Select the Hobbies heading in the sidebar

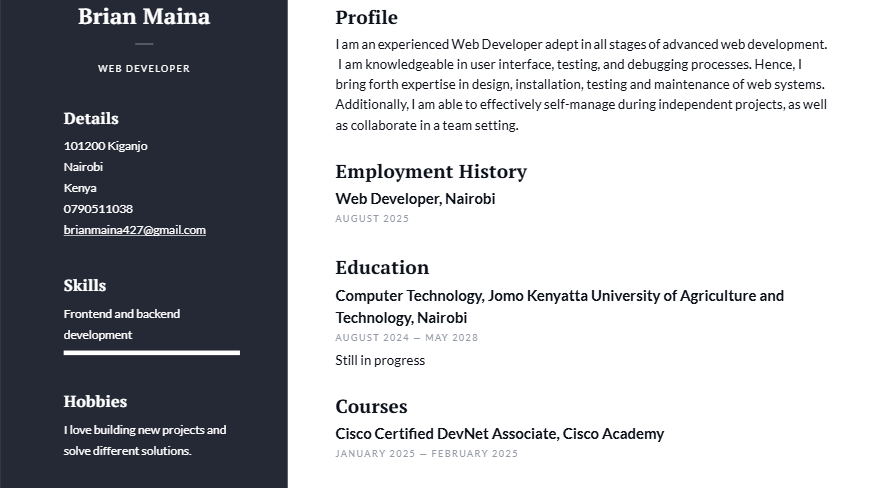[95, 401]
